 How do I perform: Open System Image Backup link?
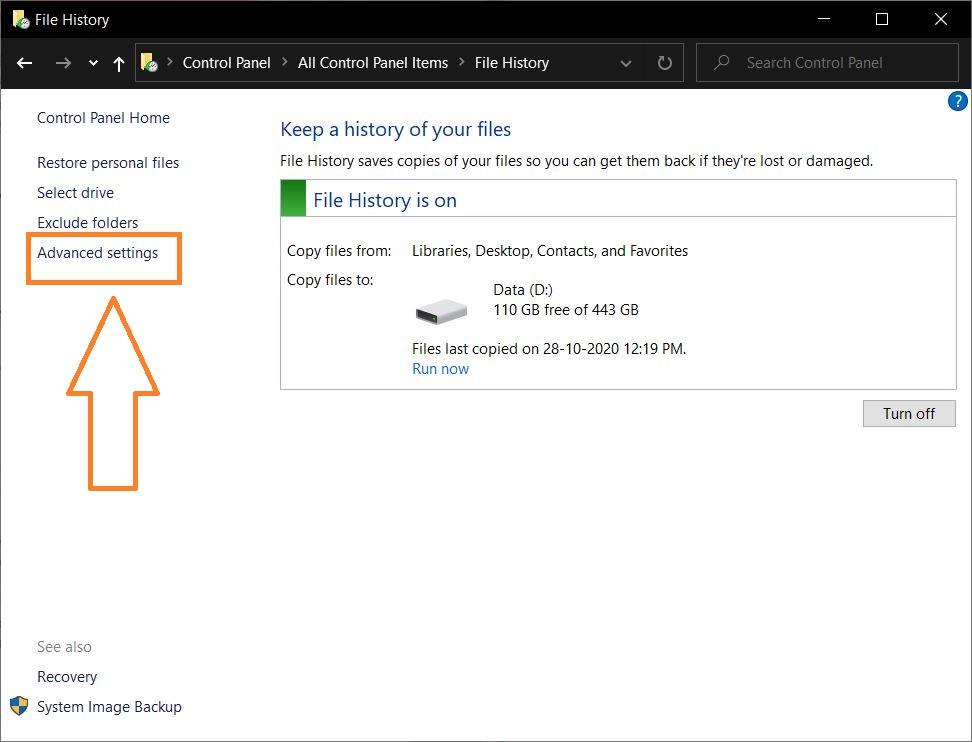tap(109, 707)
